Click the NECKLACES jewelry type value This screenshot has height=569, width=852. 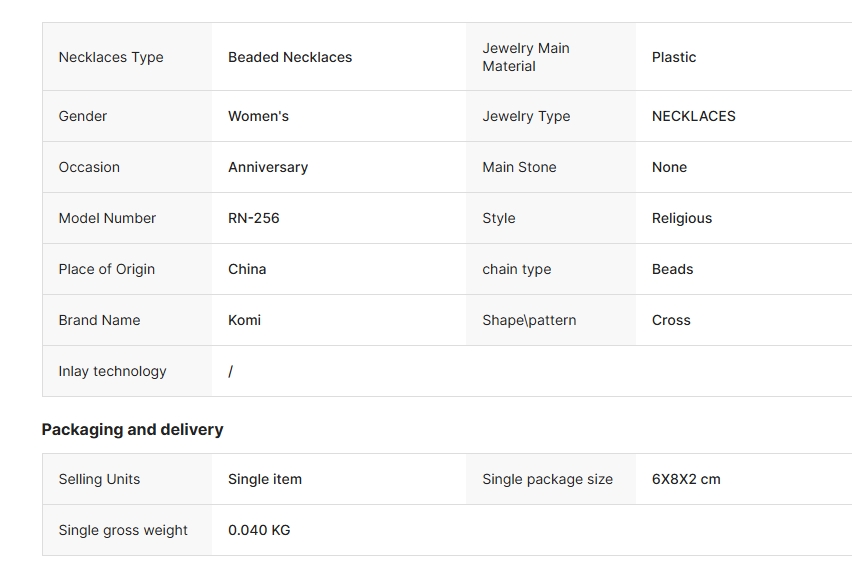coord(693,116)
